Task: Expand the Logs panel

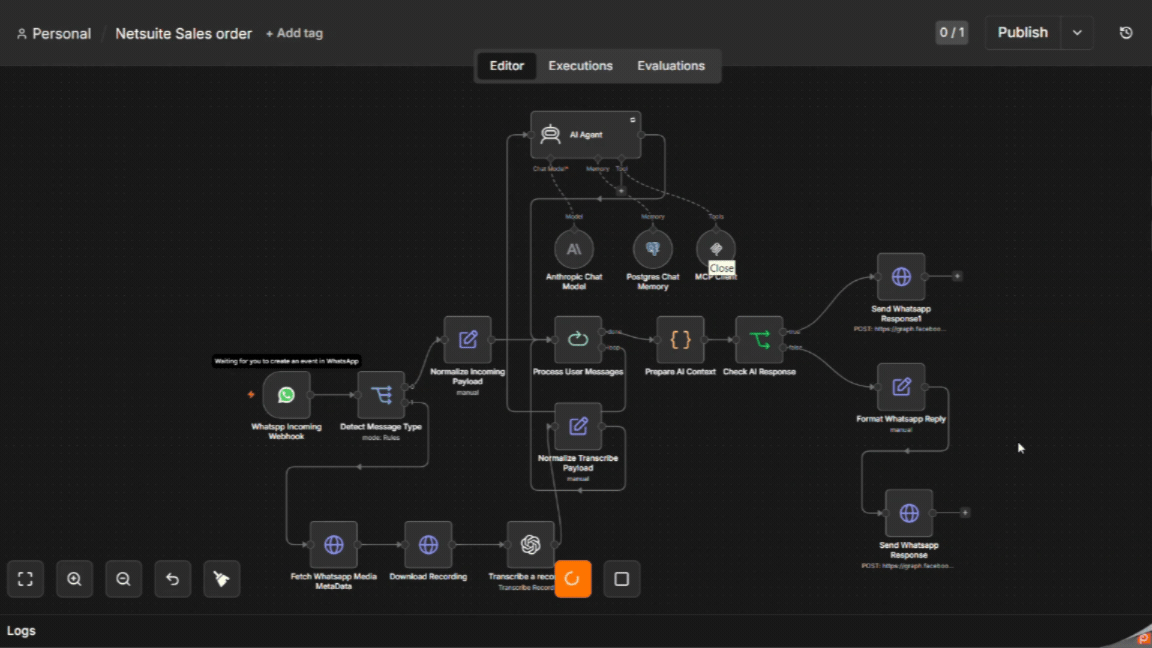Action: pos(21,631)
